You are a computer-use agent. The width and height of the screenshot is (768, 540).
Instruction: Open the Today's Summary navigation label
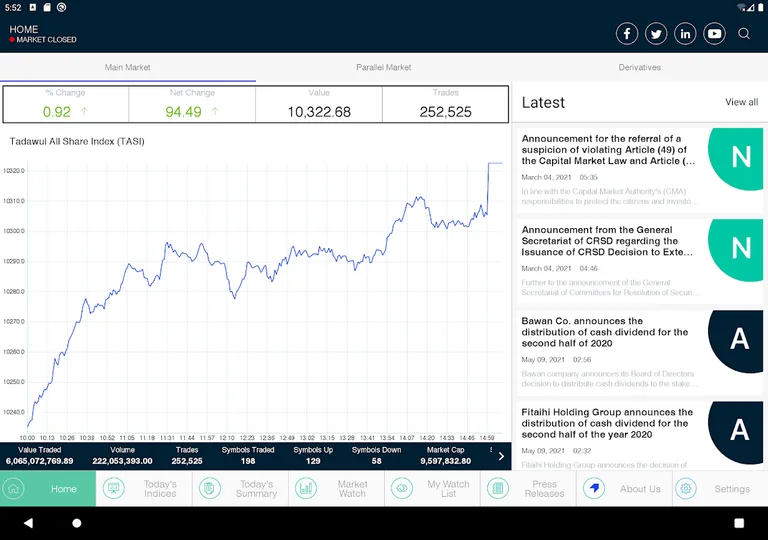tap(256, 489)
